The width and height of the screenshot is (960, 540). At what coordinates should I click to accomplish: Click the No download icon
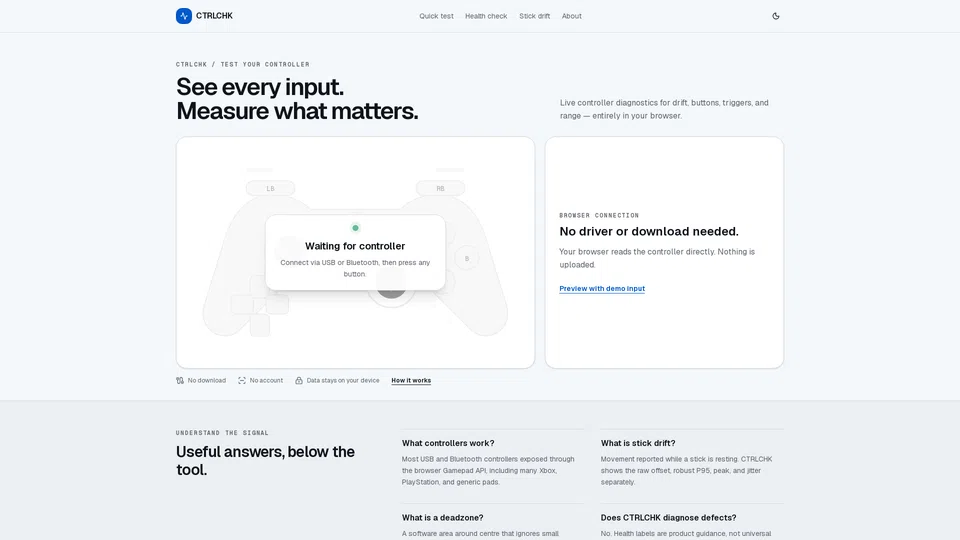(x=180, y=381)
